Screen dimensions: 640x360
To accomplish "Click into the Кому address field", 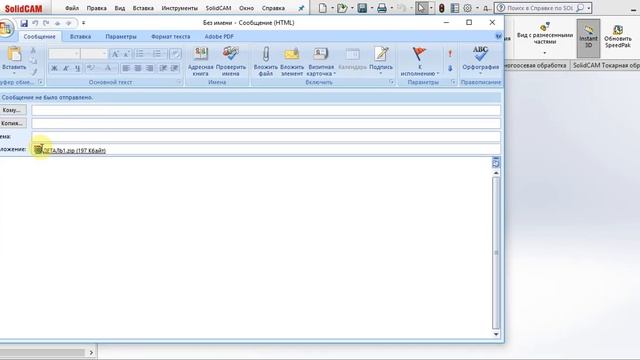I will click(x=266, y=110).
